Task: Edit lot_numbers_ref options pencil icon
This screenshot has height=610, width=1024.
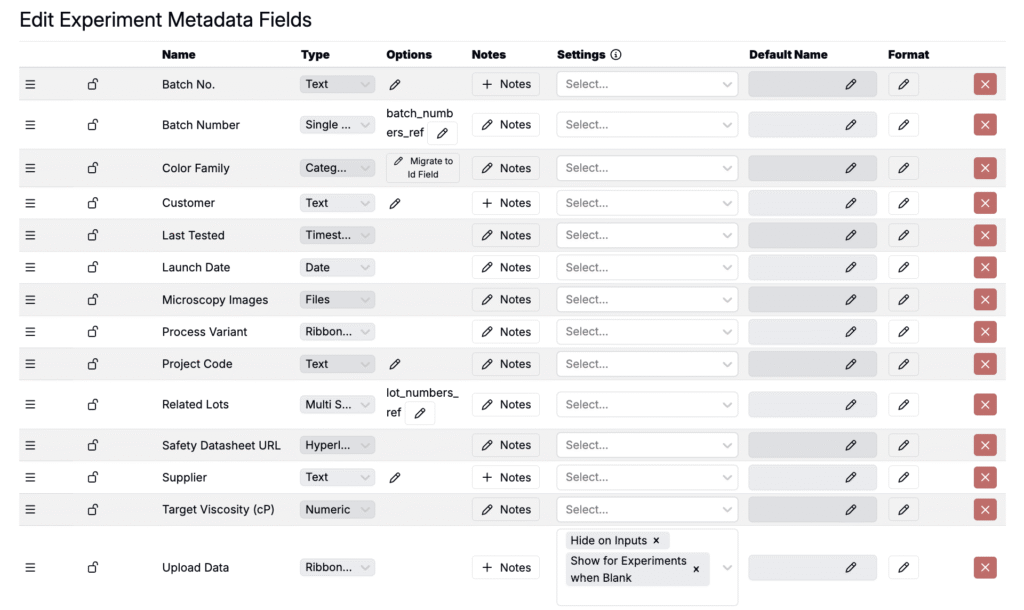Action: pos(420,413)
